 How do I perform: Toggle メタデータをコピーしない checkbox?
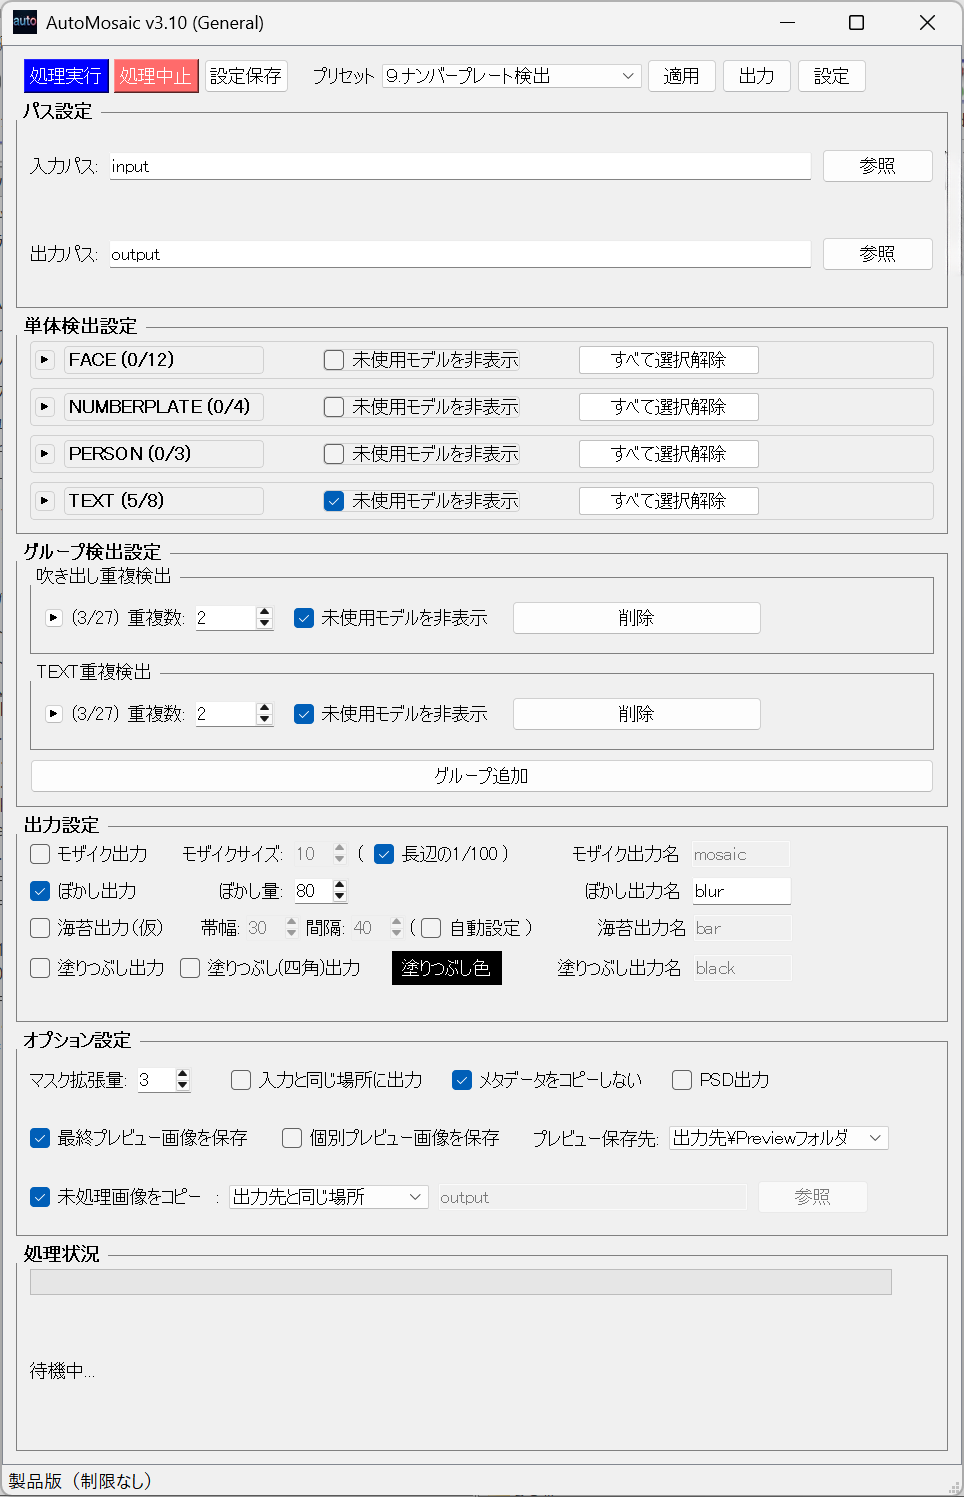tap(462, 1080)
